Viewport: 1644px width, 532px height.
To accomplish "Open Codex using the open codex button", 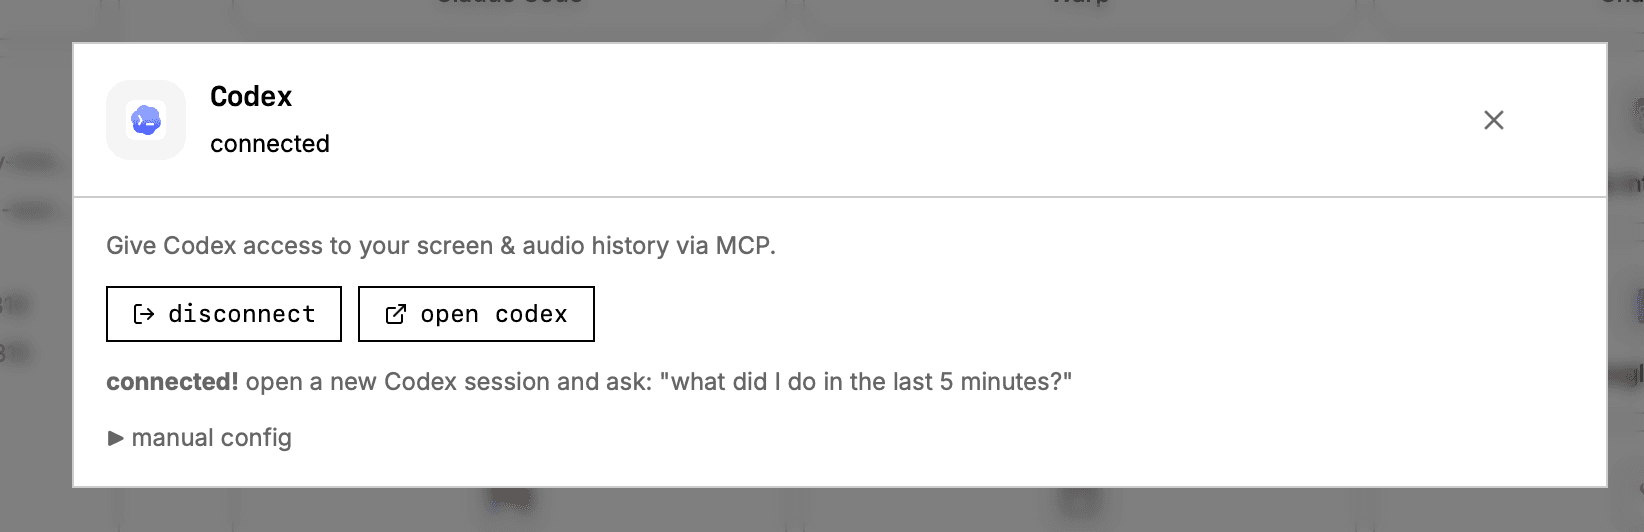I will point(476,314).
